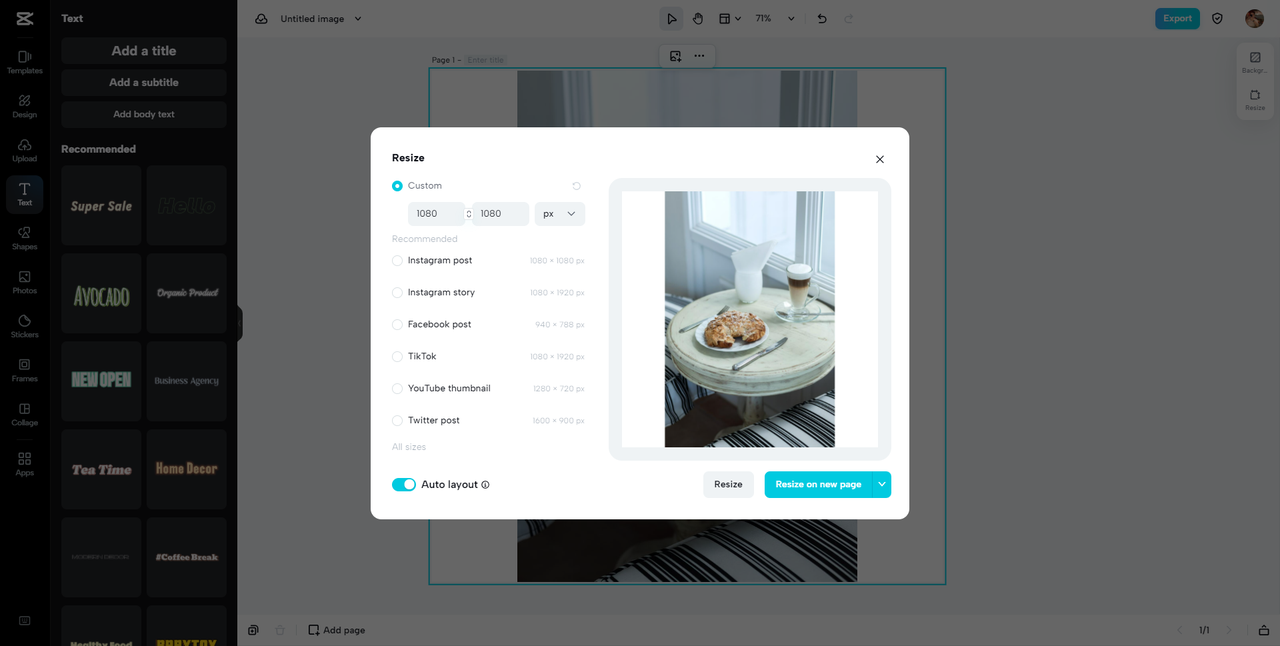The image size is (1280, 646).
Task: Click the Auto layout info icon
Action: [x=485, y=485]
